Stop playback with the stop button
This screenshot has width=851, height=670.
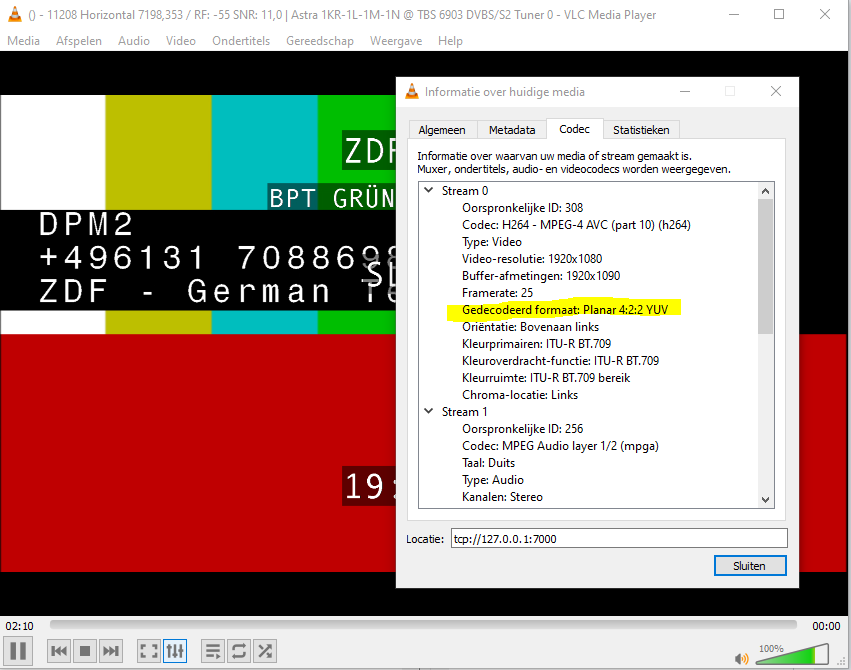click(85, 651)
